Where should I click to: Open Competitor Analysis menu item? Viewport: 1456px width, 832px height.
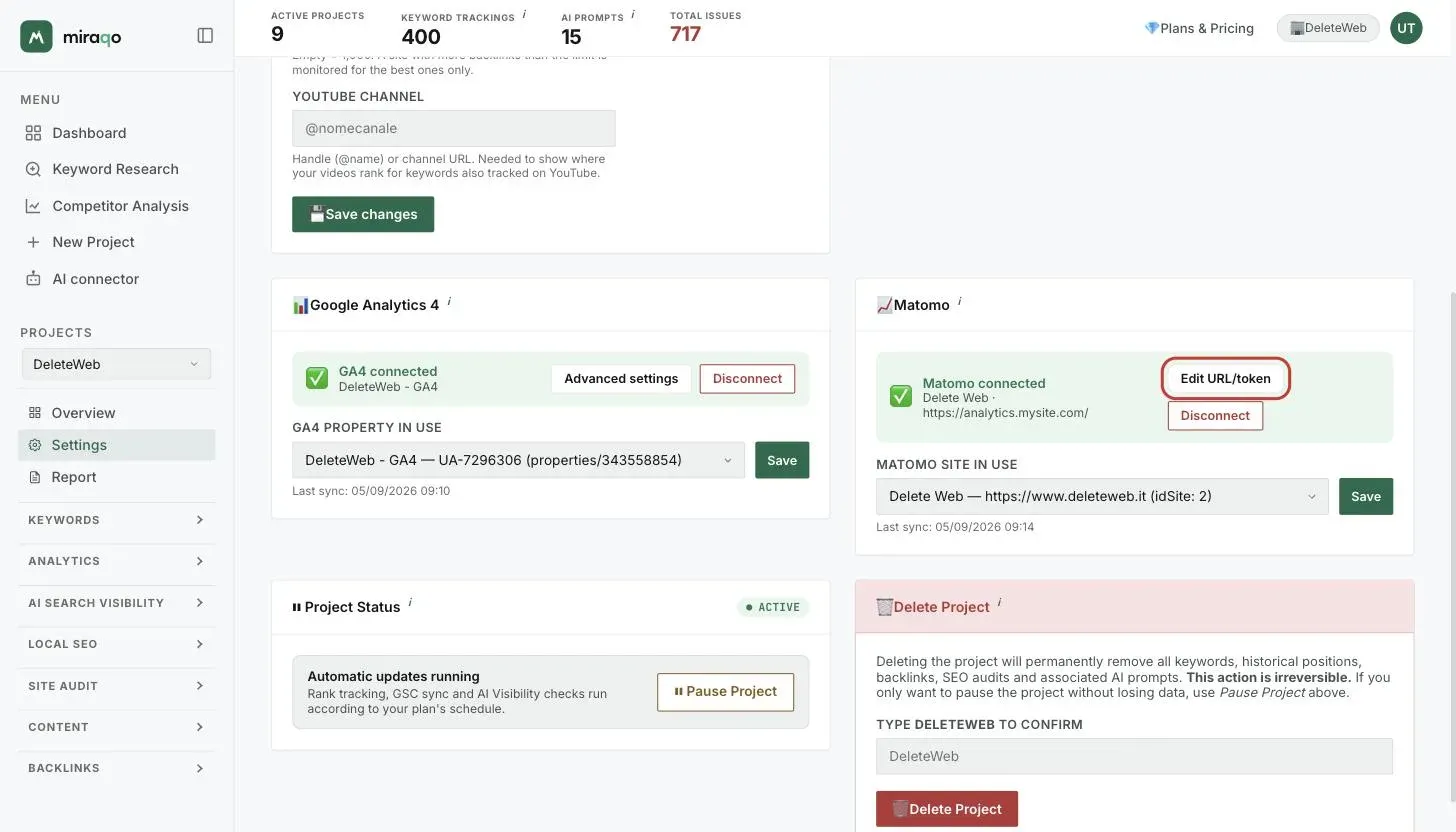pyautogui.click(x=120, y=206)
